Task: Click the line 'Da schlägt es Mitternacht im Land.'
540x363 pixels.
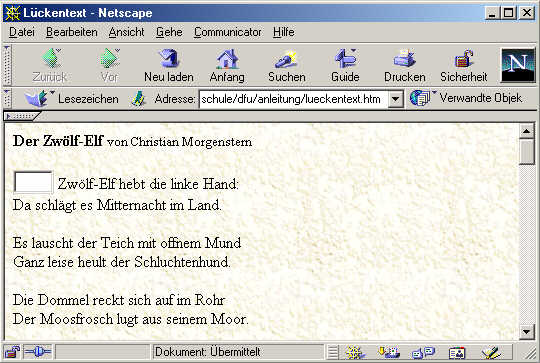Action: tap(117, 205)
